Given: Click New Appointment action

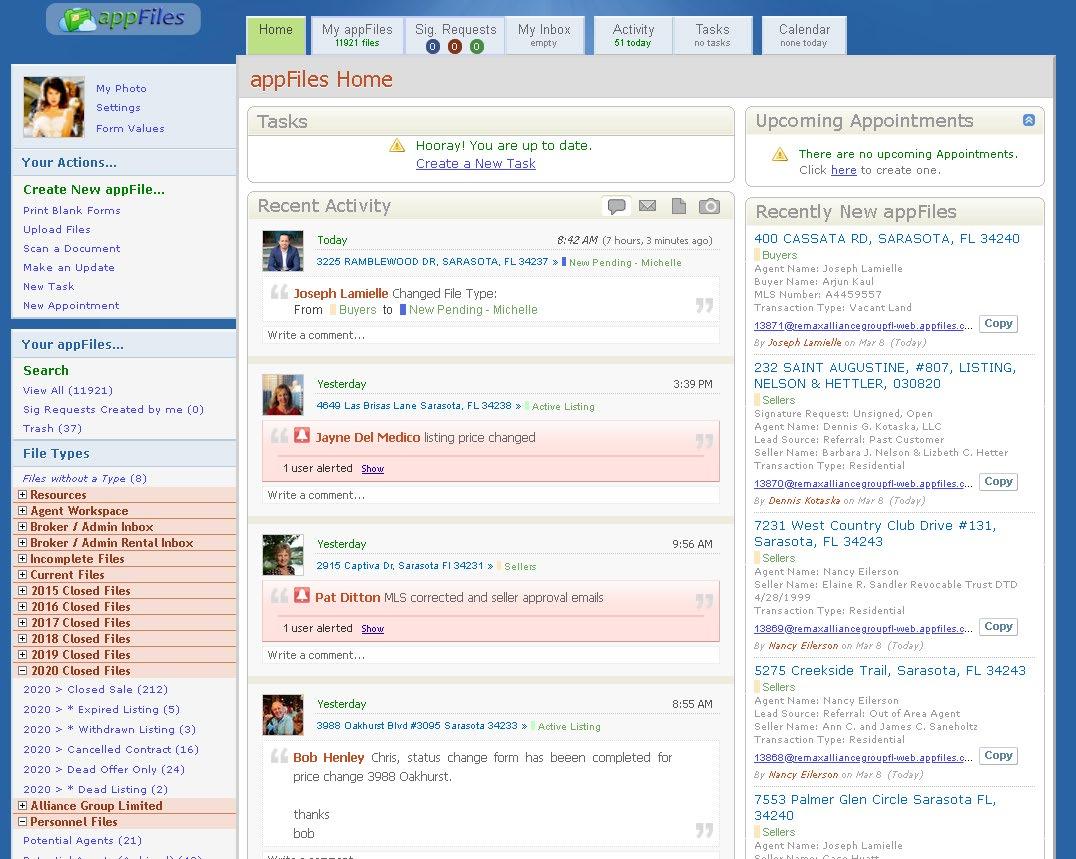Looking at the screenshot, I should [71, 305].
